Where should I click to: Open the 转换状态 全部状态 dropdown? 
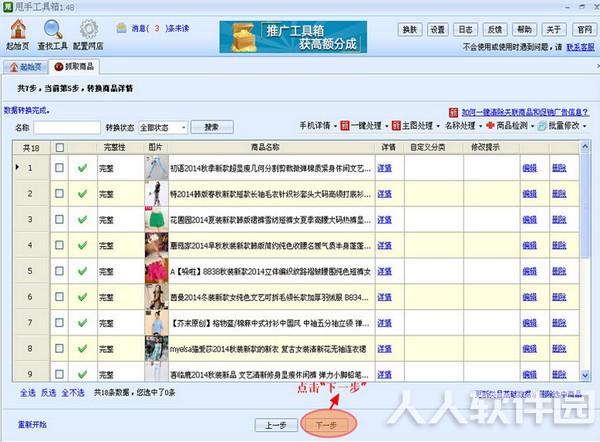point(163,127)
